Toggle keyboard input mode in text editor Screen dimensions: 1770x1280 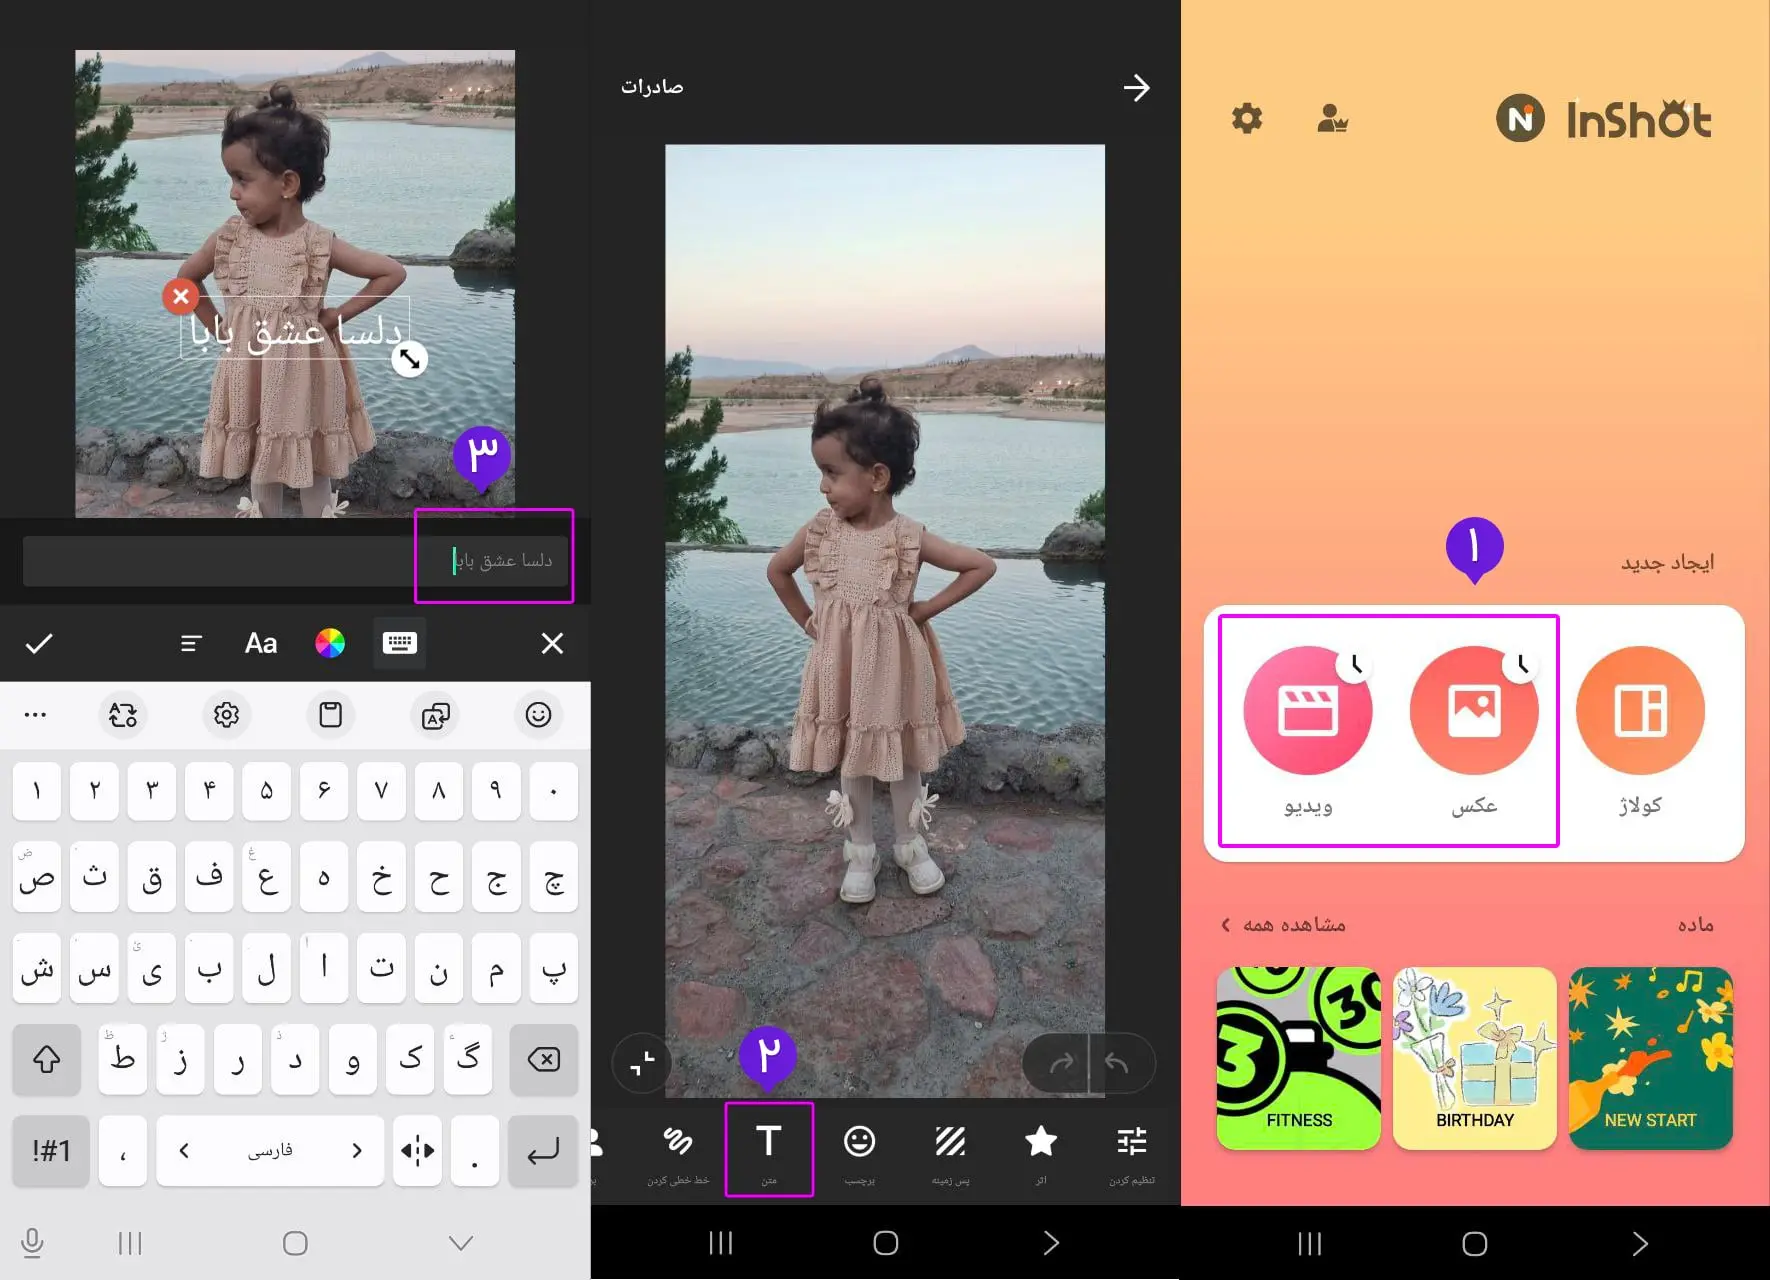tap(399, 643)
